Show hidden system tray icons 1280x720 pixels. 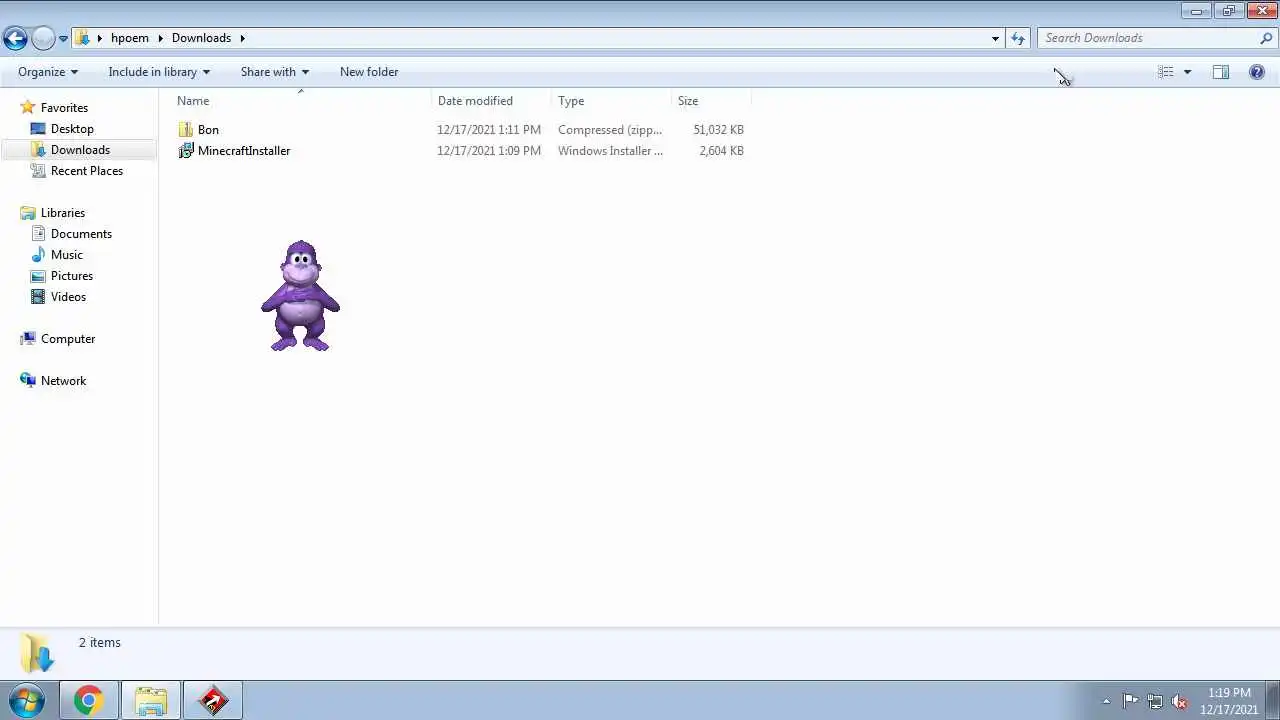click(1106, 701)
